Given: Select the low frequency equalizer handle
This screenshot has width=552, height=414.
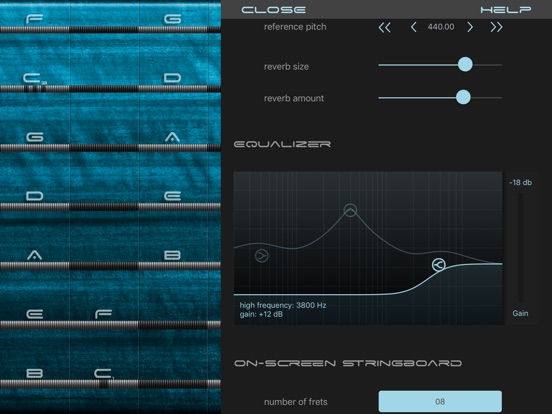Looking at the screenshot, I should click(x=262, y=256).
